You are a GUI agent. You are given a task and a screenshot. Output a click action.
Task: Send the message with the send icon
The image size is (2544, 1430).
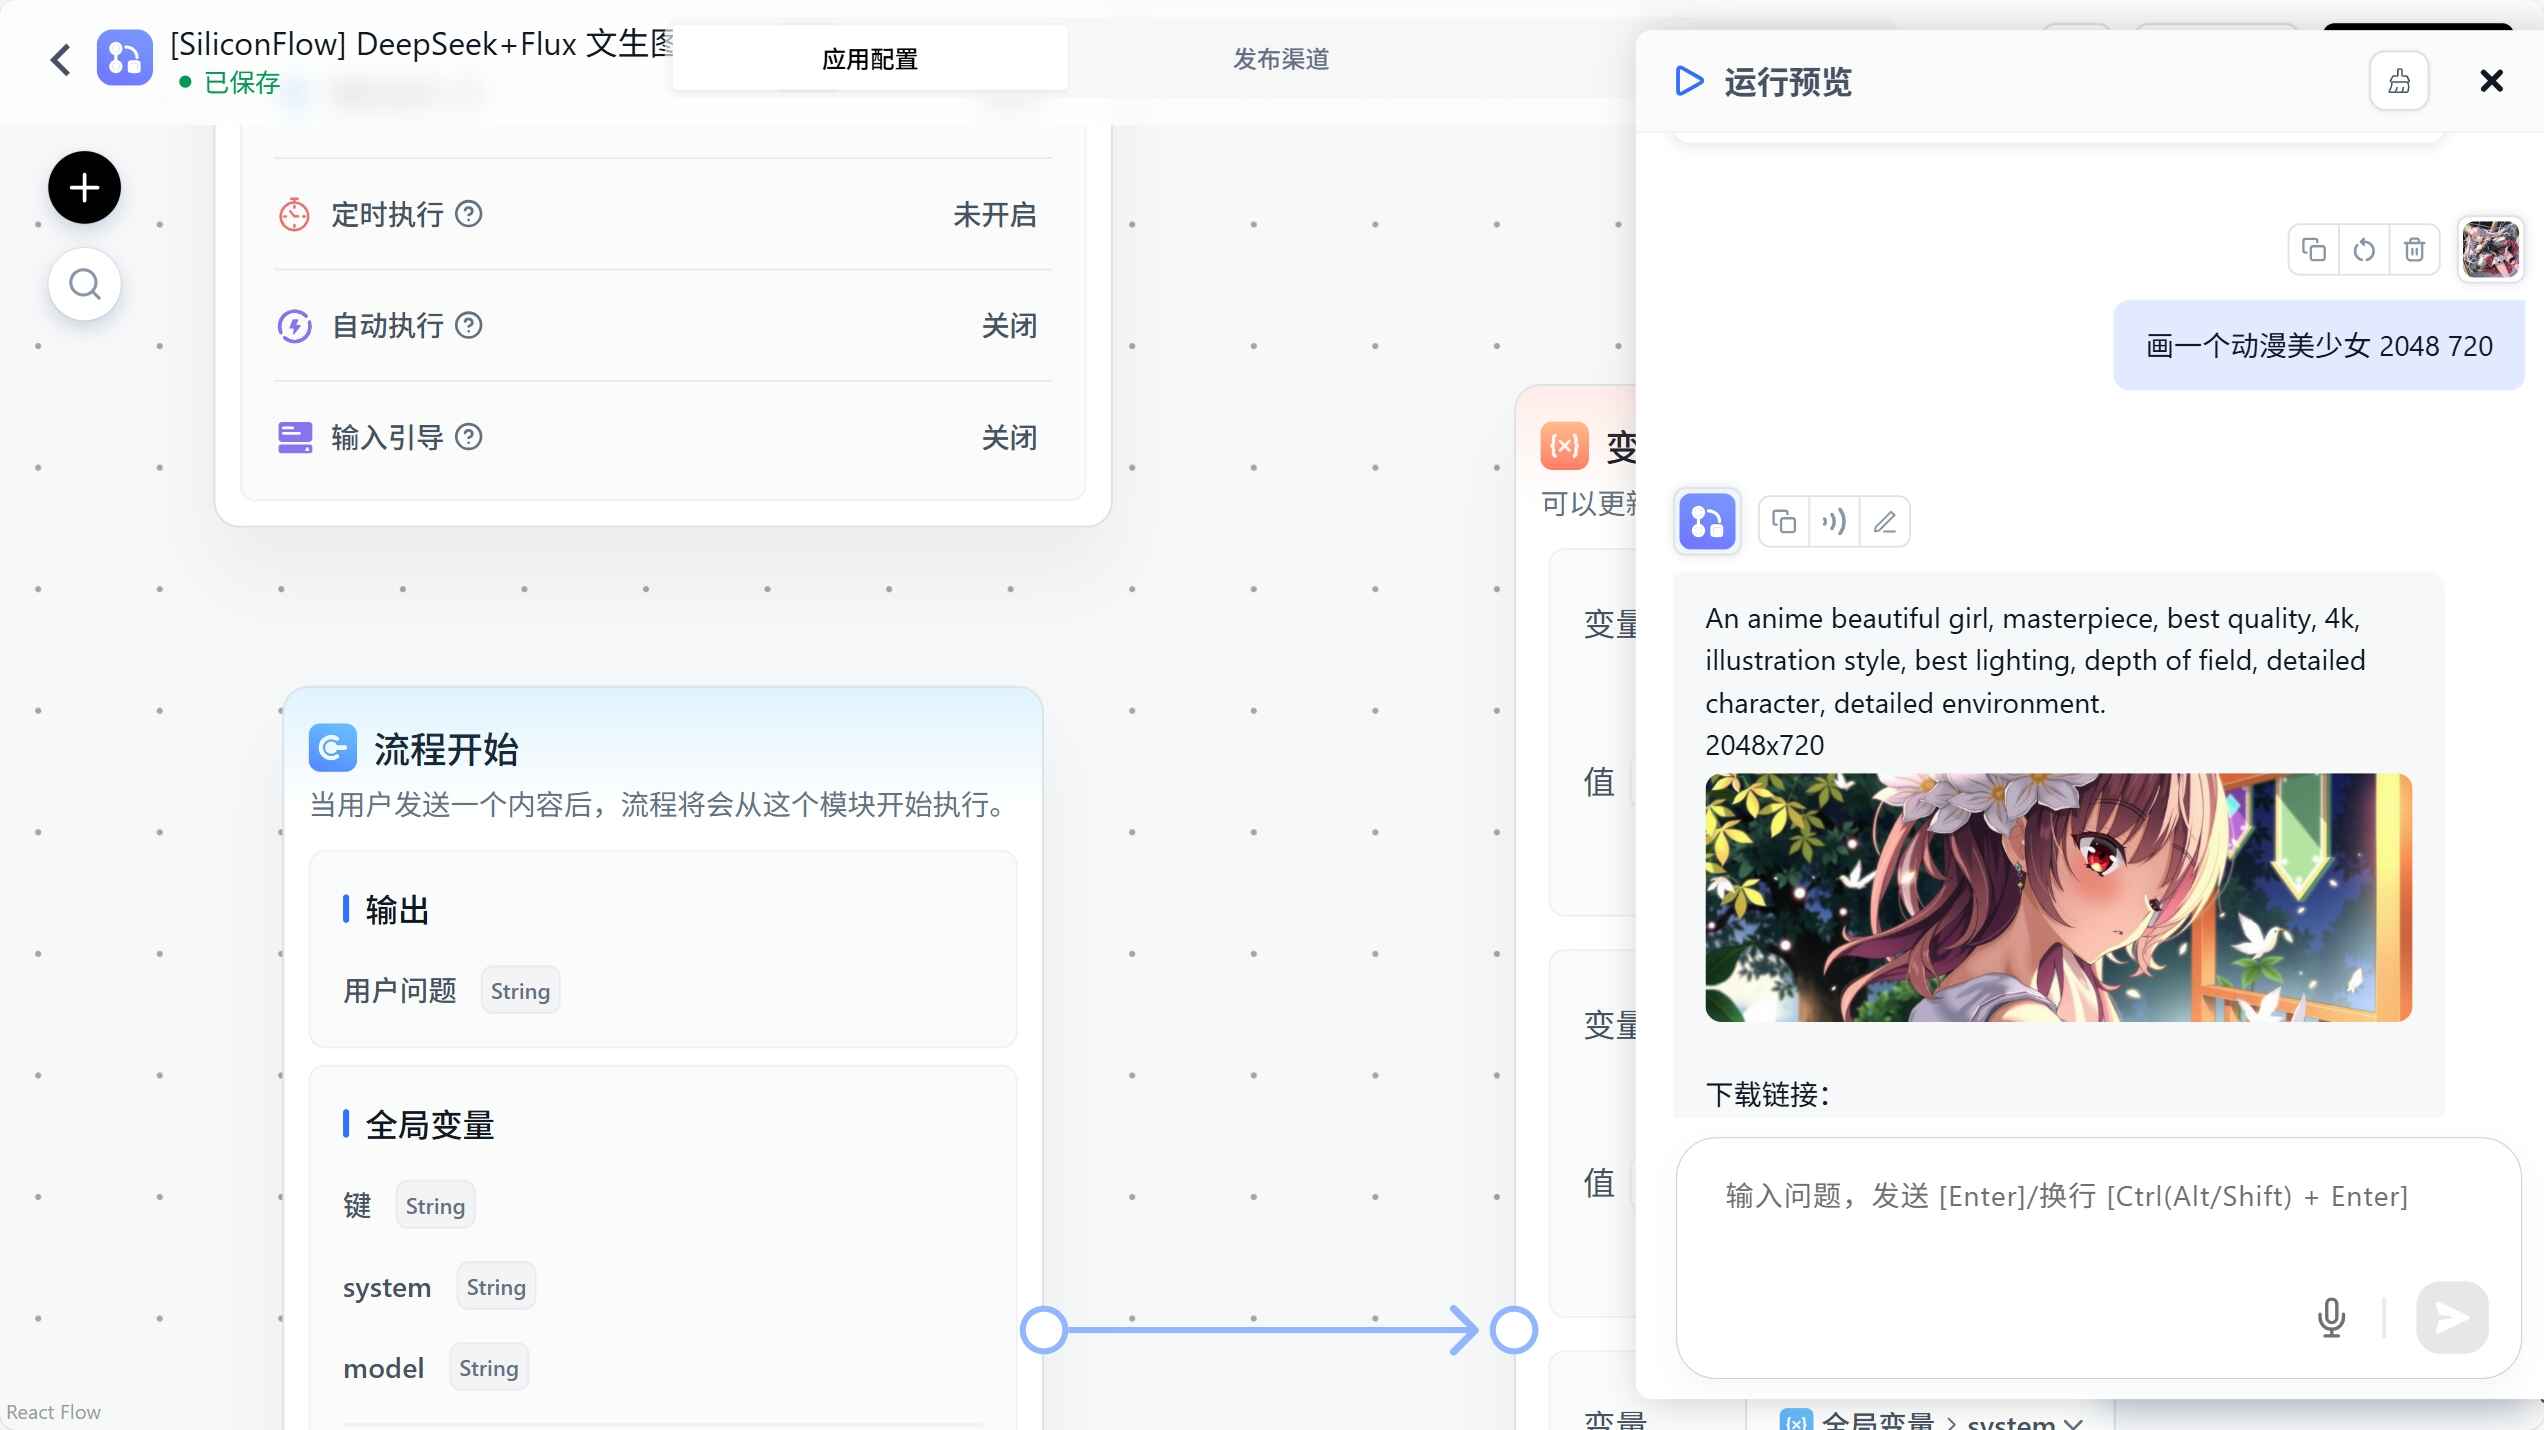2450,1318
